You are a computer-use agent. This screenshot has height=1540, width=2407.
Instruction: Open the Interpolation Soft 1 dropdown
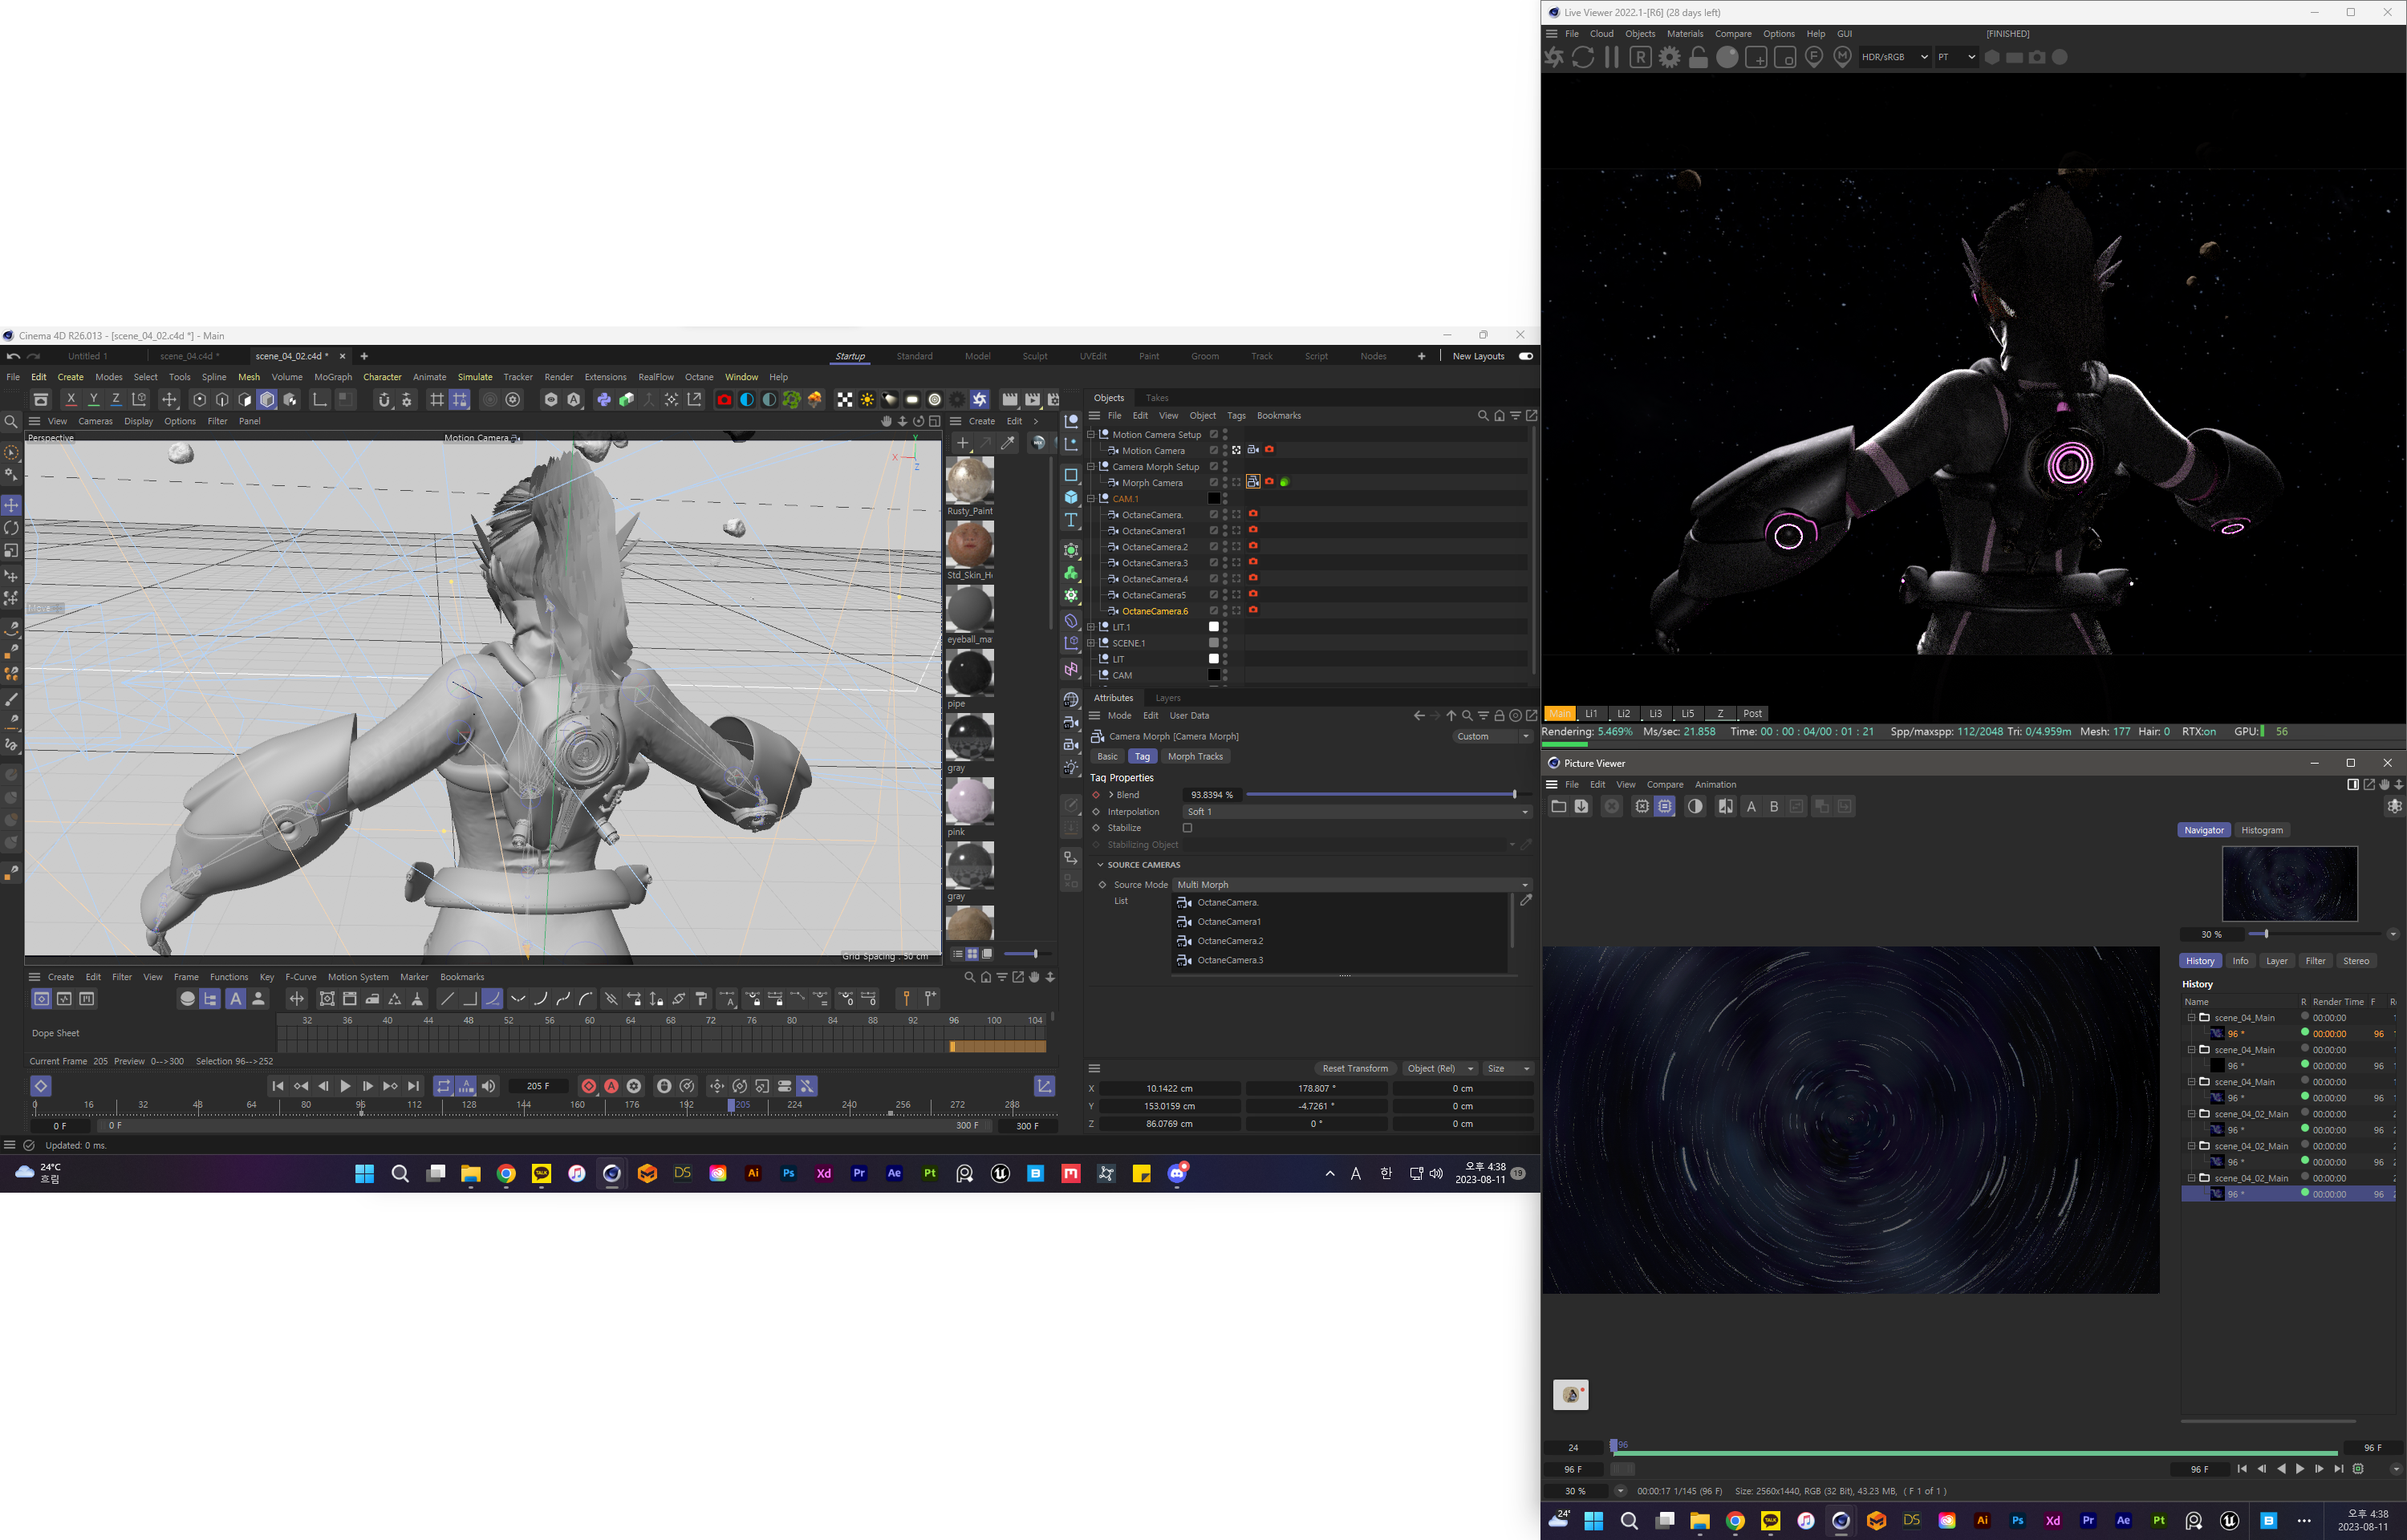tap(1357, 812)
